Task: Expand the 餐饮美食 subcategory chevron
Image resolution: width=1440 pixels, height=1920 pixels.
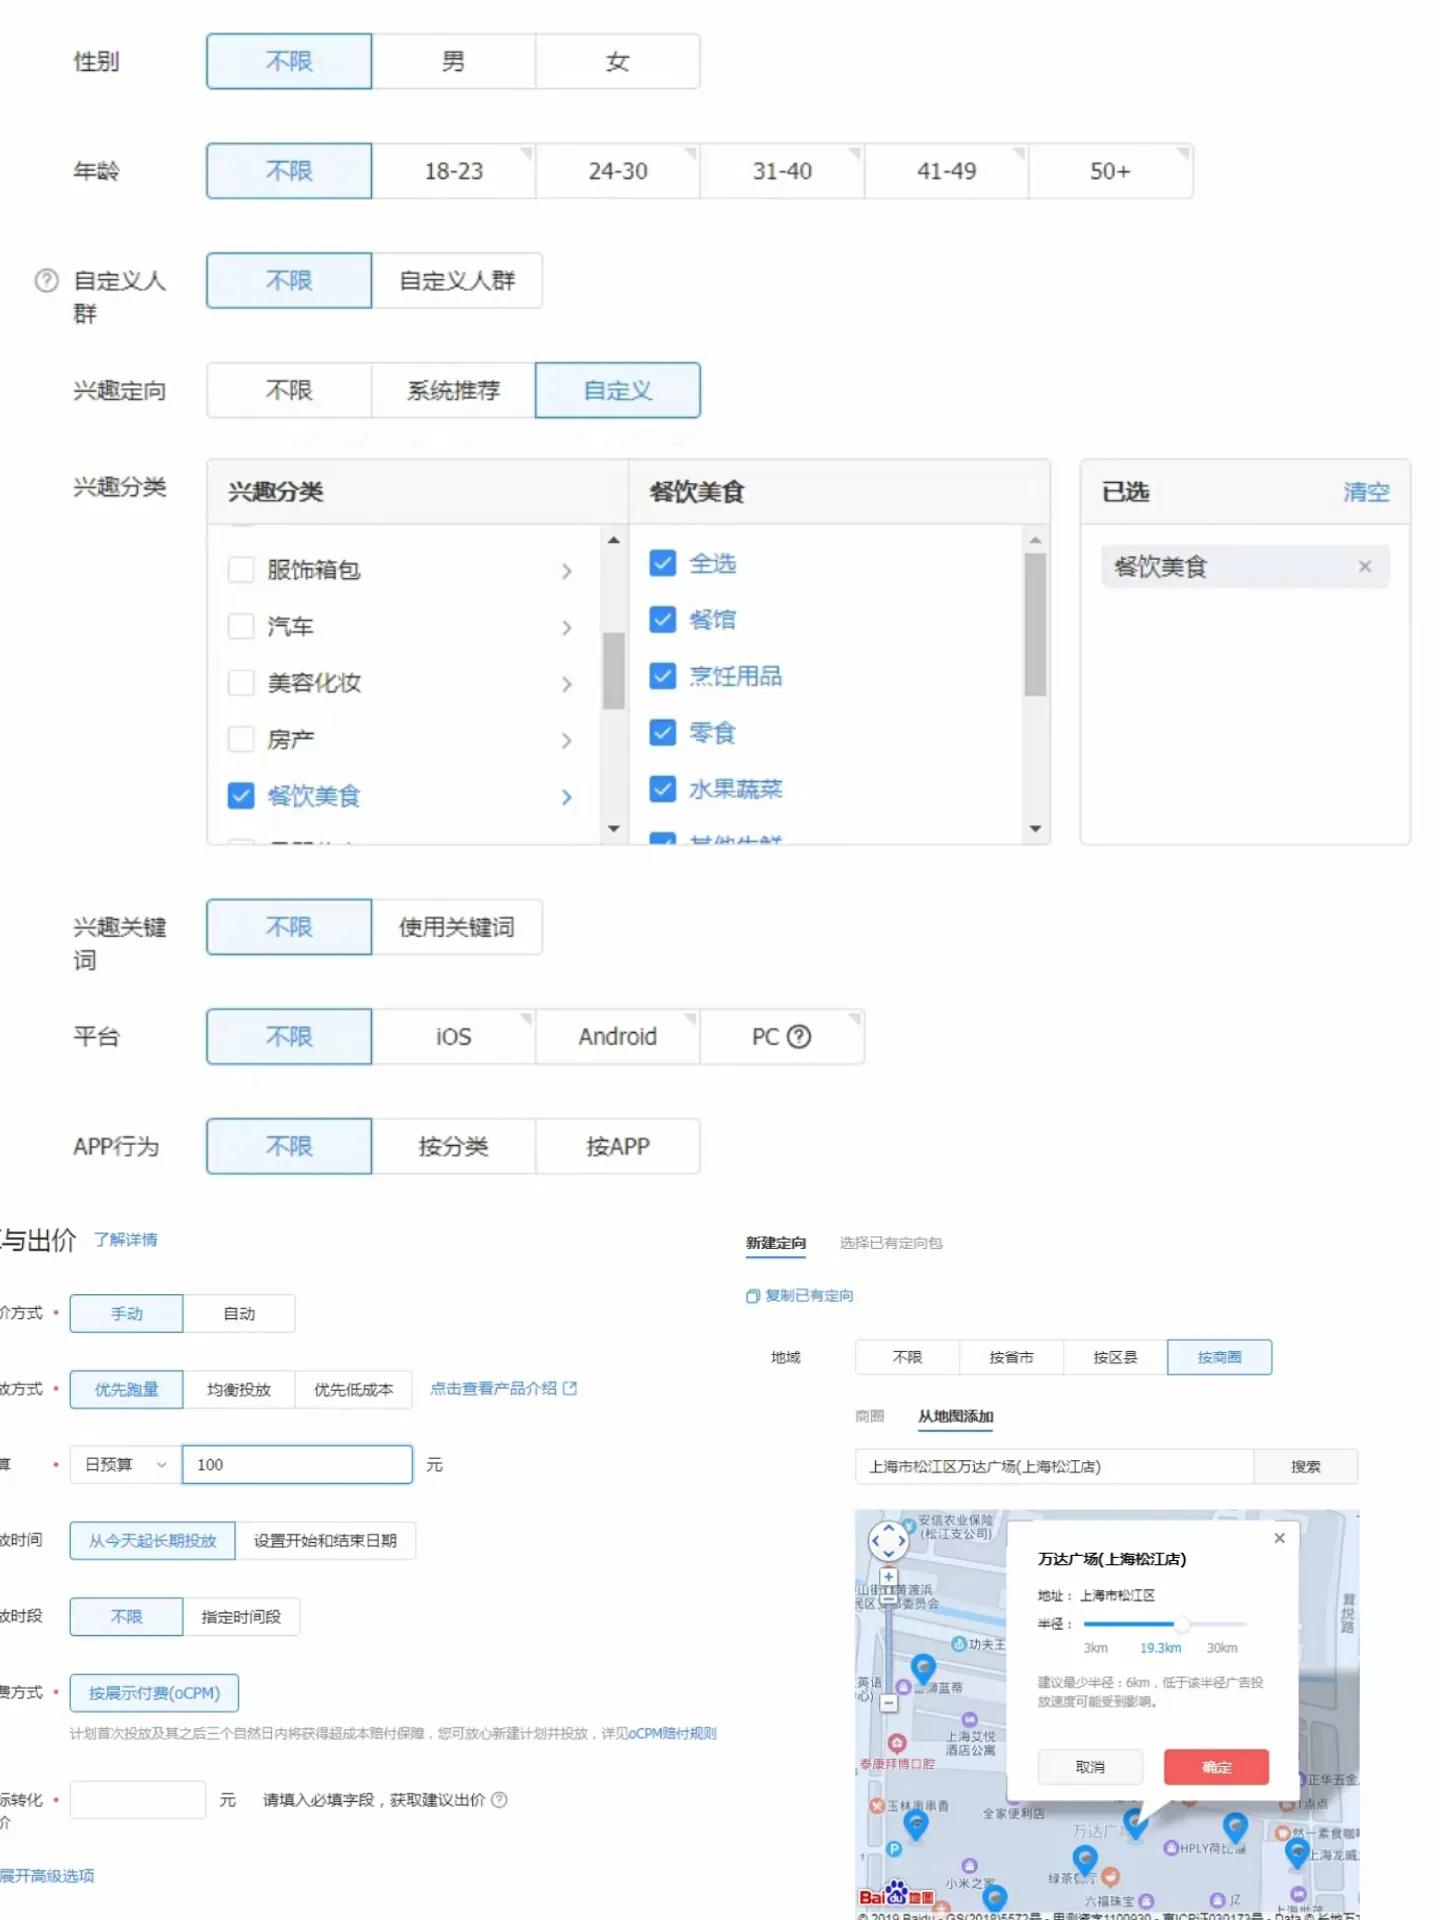Action: click(x=567, y=797)
